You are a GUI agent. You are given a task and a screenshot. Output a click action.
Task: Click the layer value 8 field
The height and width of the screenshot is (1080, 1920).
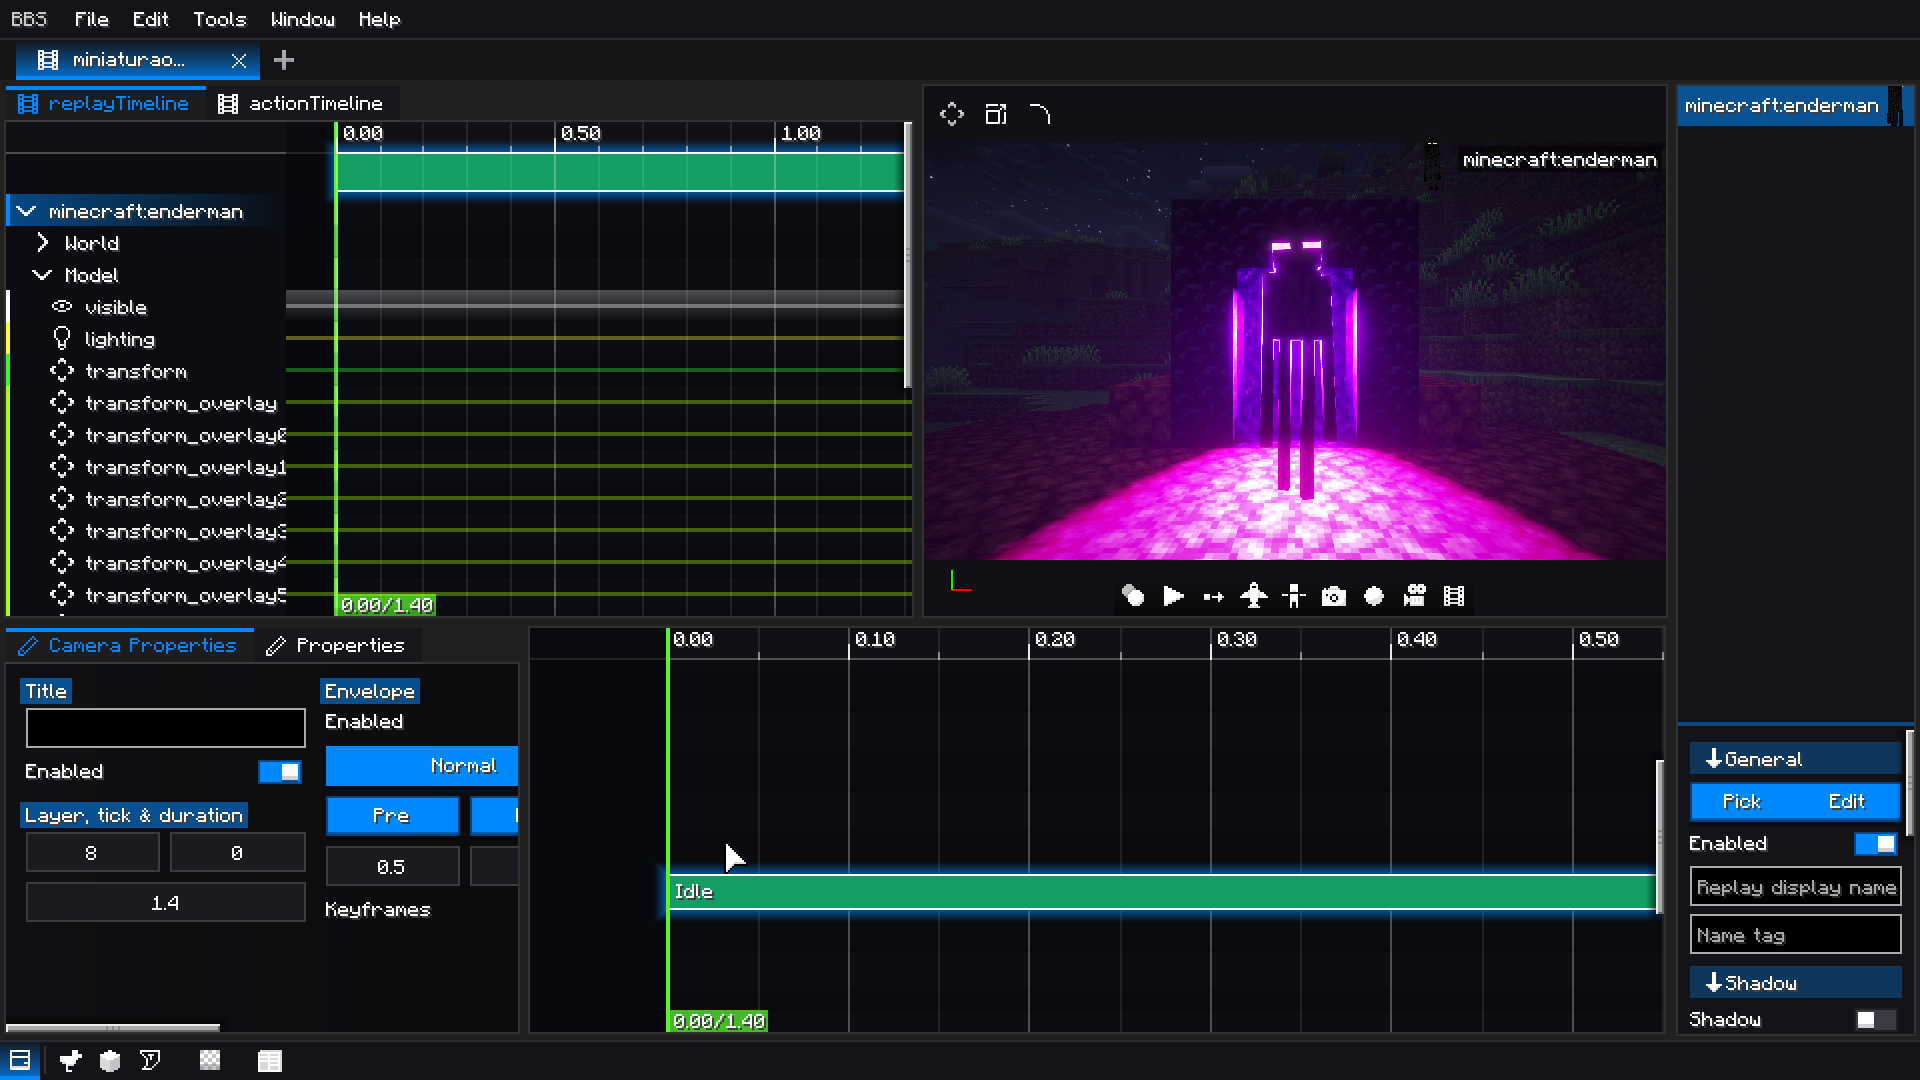(92, 853)
